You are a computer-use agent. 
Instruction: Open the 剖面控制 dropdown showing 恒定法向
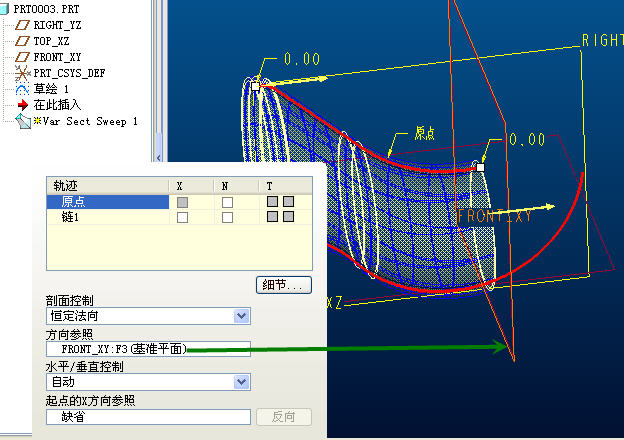coord(148,316)
